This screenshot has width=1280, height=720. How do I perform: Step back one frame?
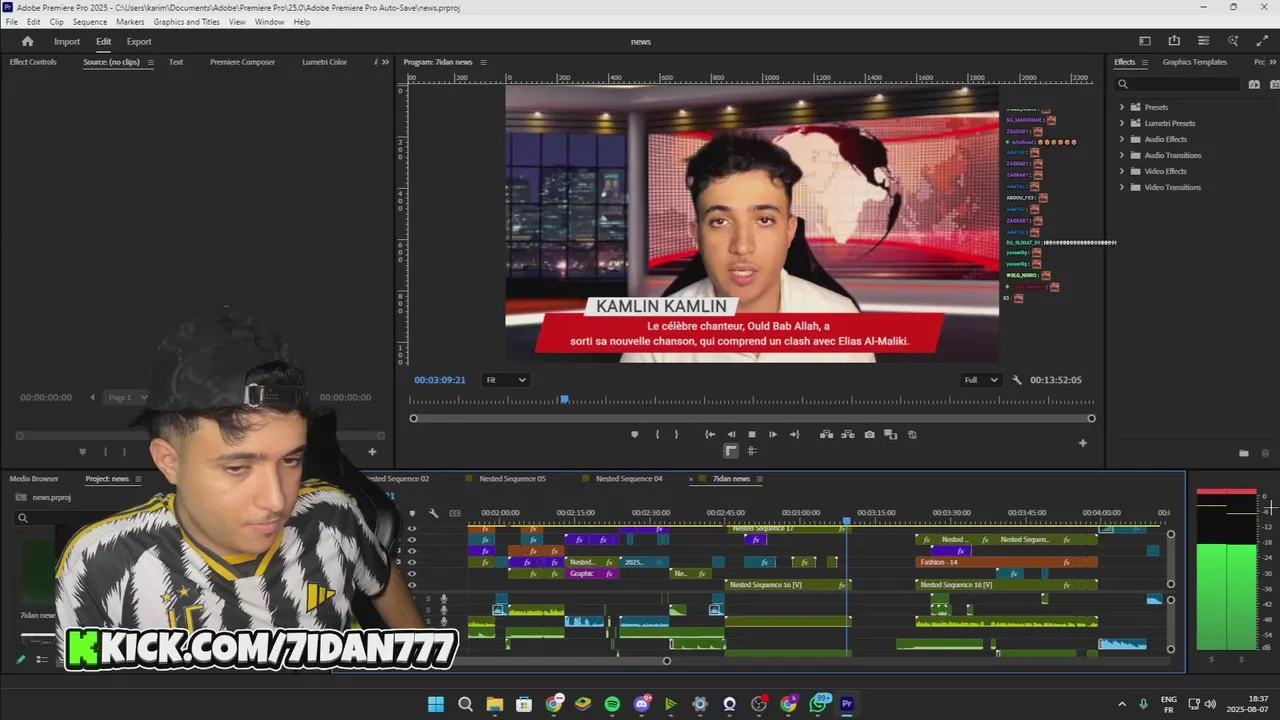coord(731,434)
